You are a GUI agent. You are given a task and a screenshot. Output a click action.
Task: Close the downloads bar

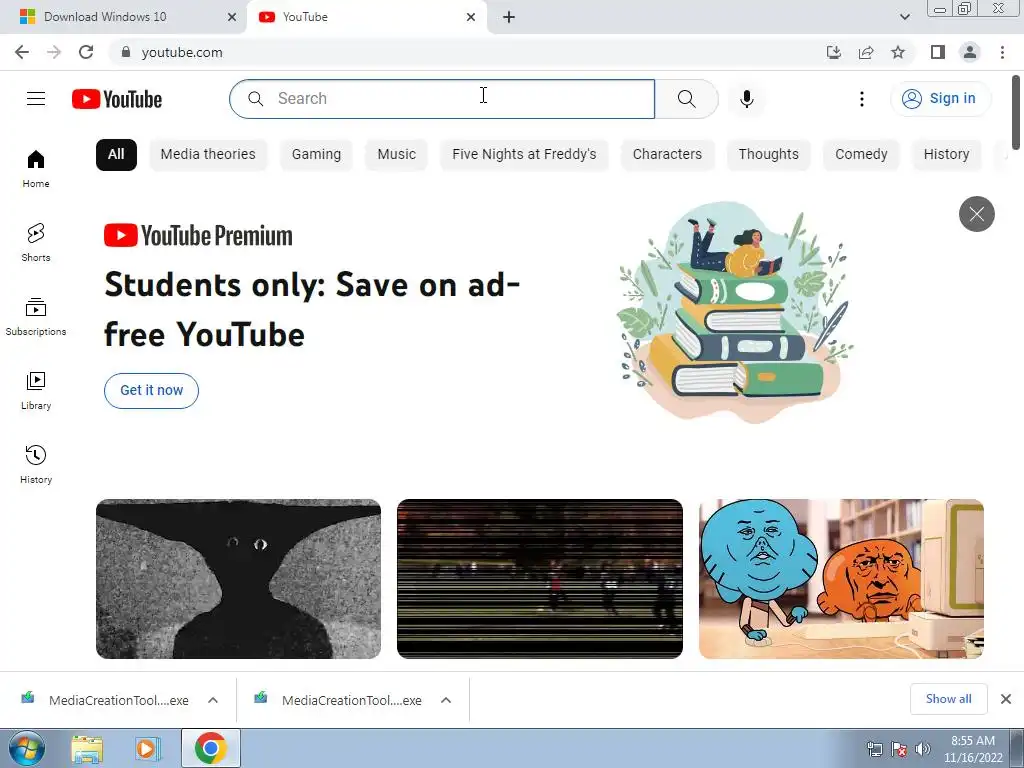point(1006,699)
